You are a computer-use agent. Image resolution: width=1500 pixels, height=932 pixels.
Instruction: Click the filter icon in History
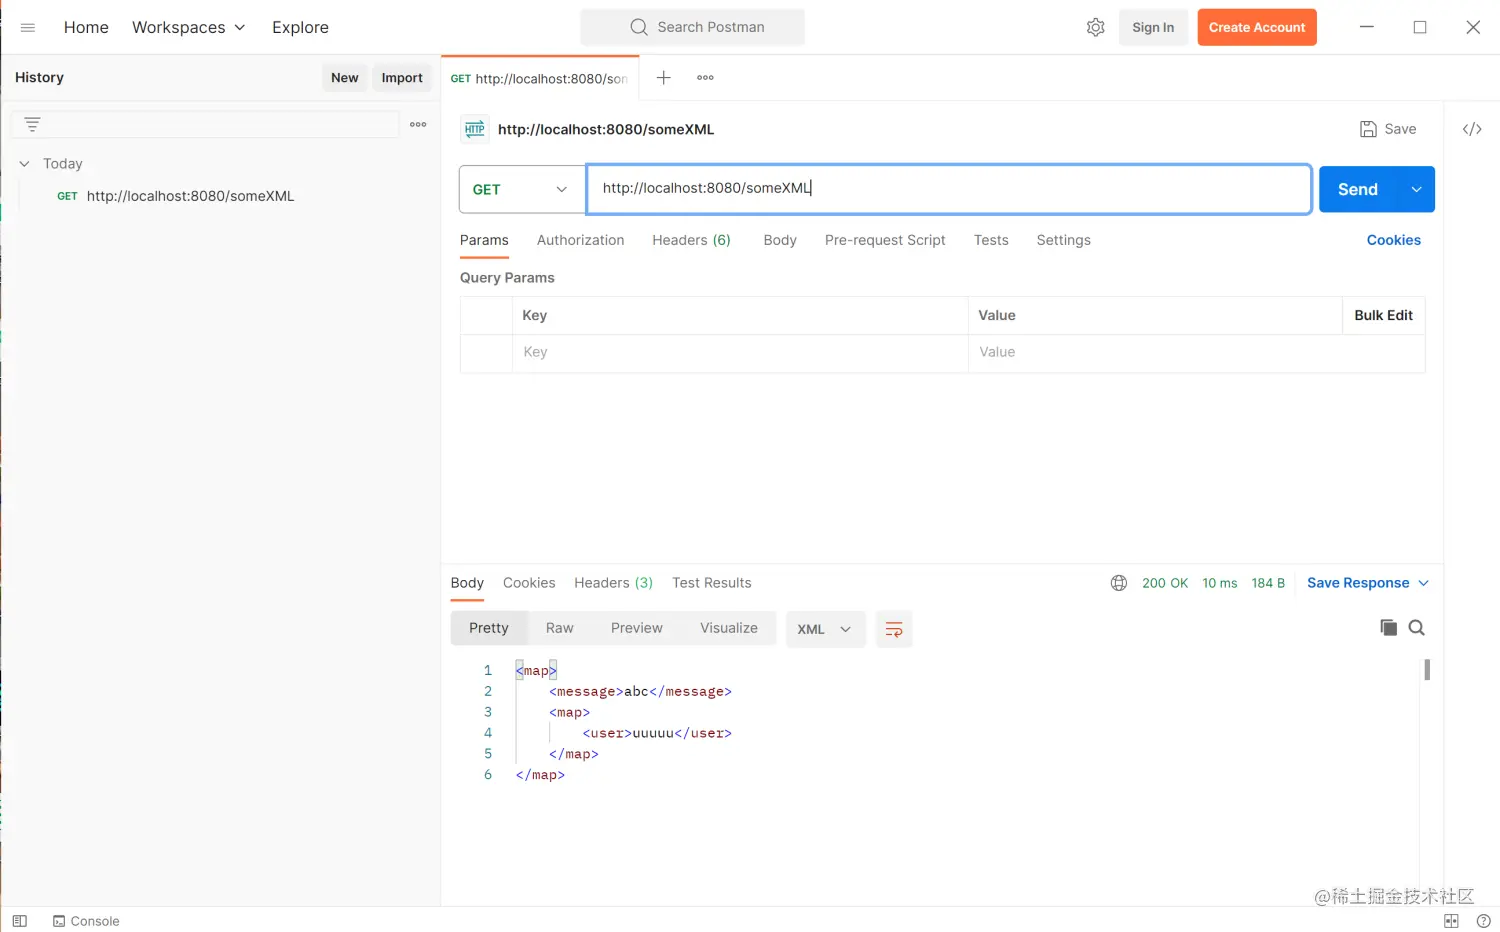pyautogui.click(x=32, y=124)
